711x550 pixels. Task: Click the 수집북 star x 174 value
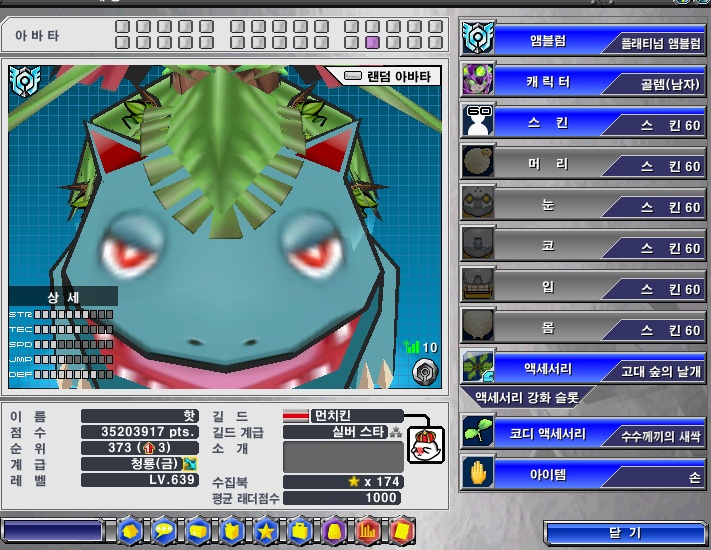[x=343, y=482]
